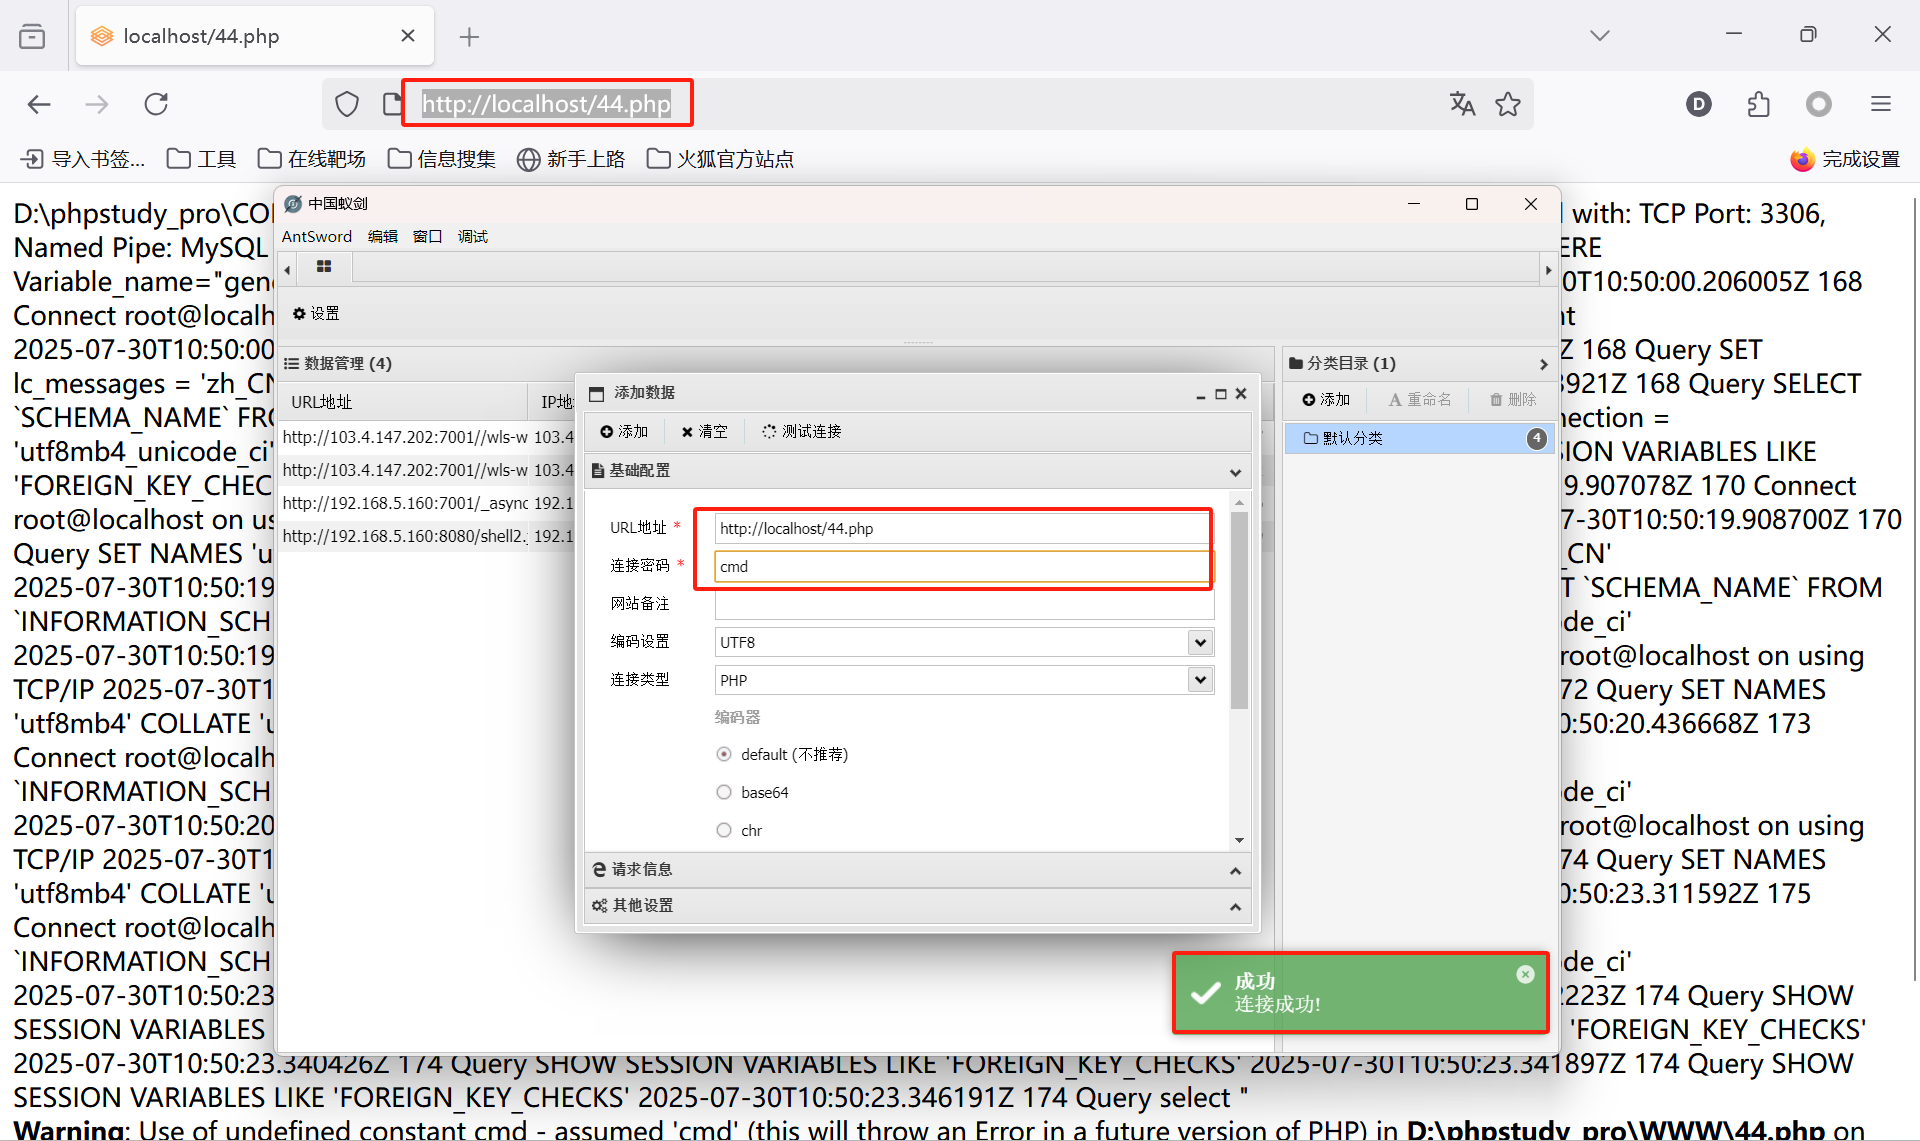This screenshot has width=1920, height=1141.
Task: Open the Firefox View tab-overview icon
Action: pyautogui.click(x=32, y=36)
